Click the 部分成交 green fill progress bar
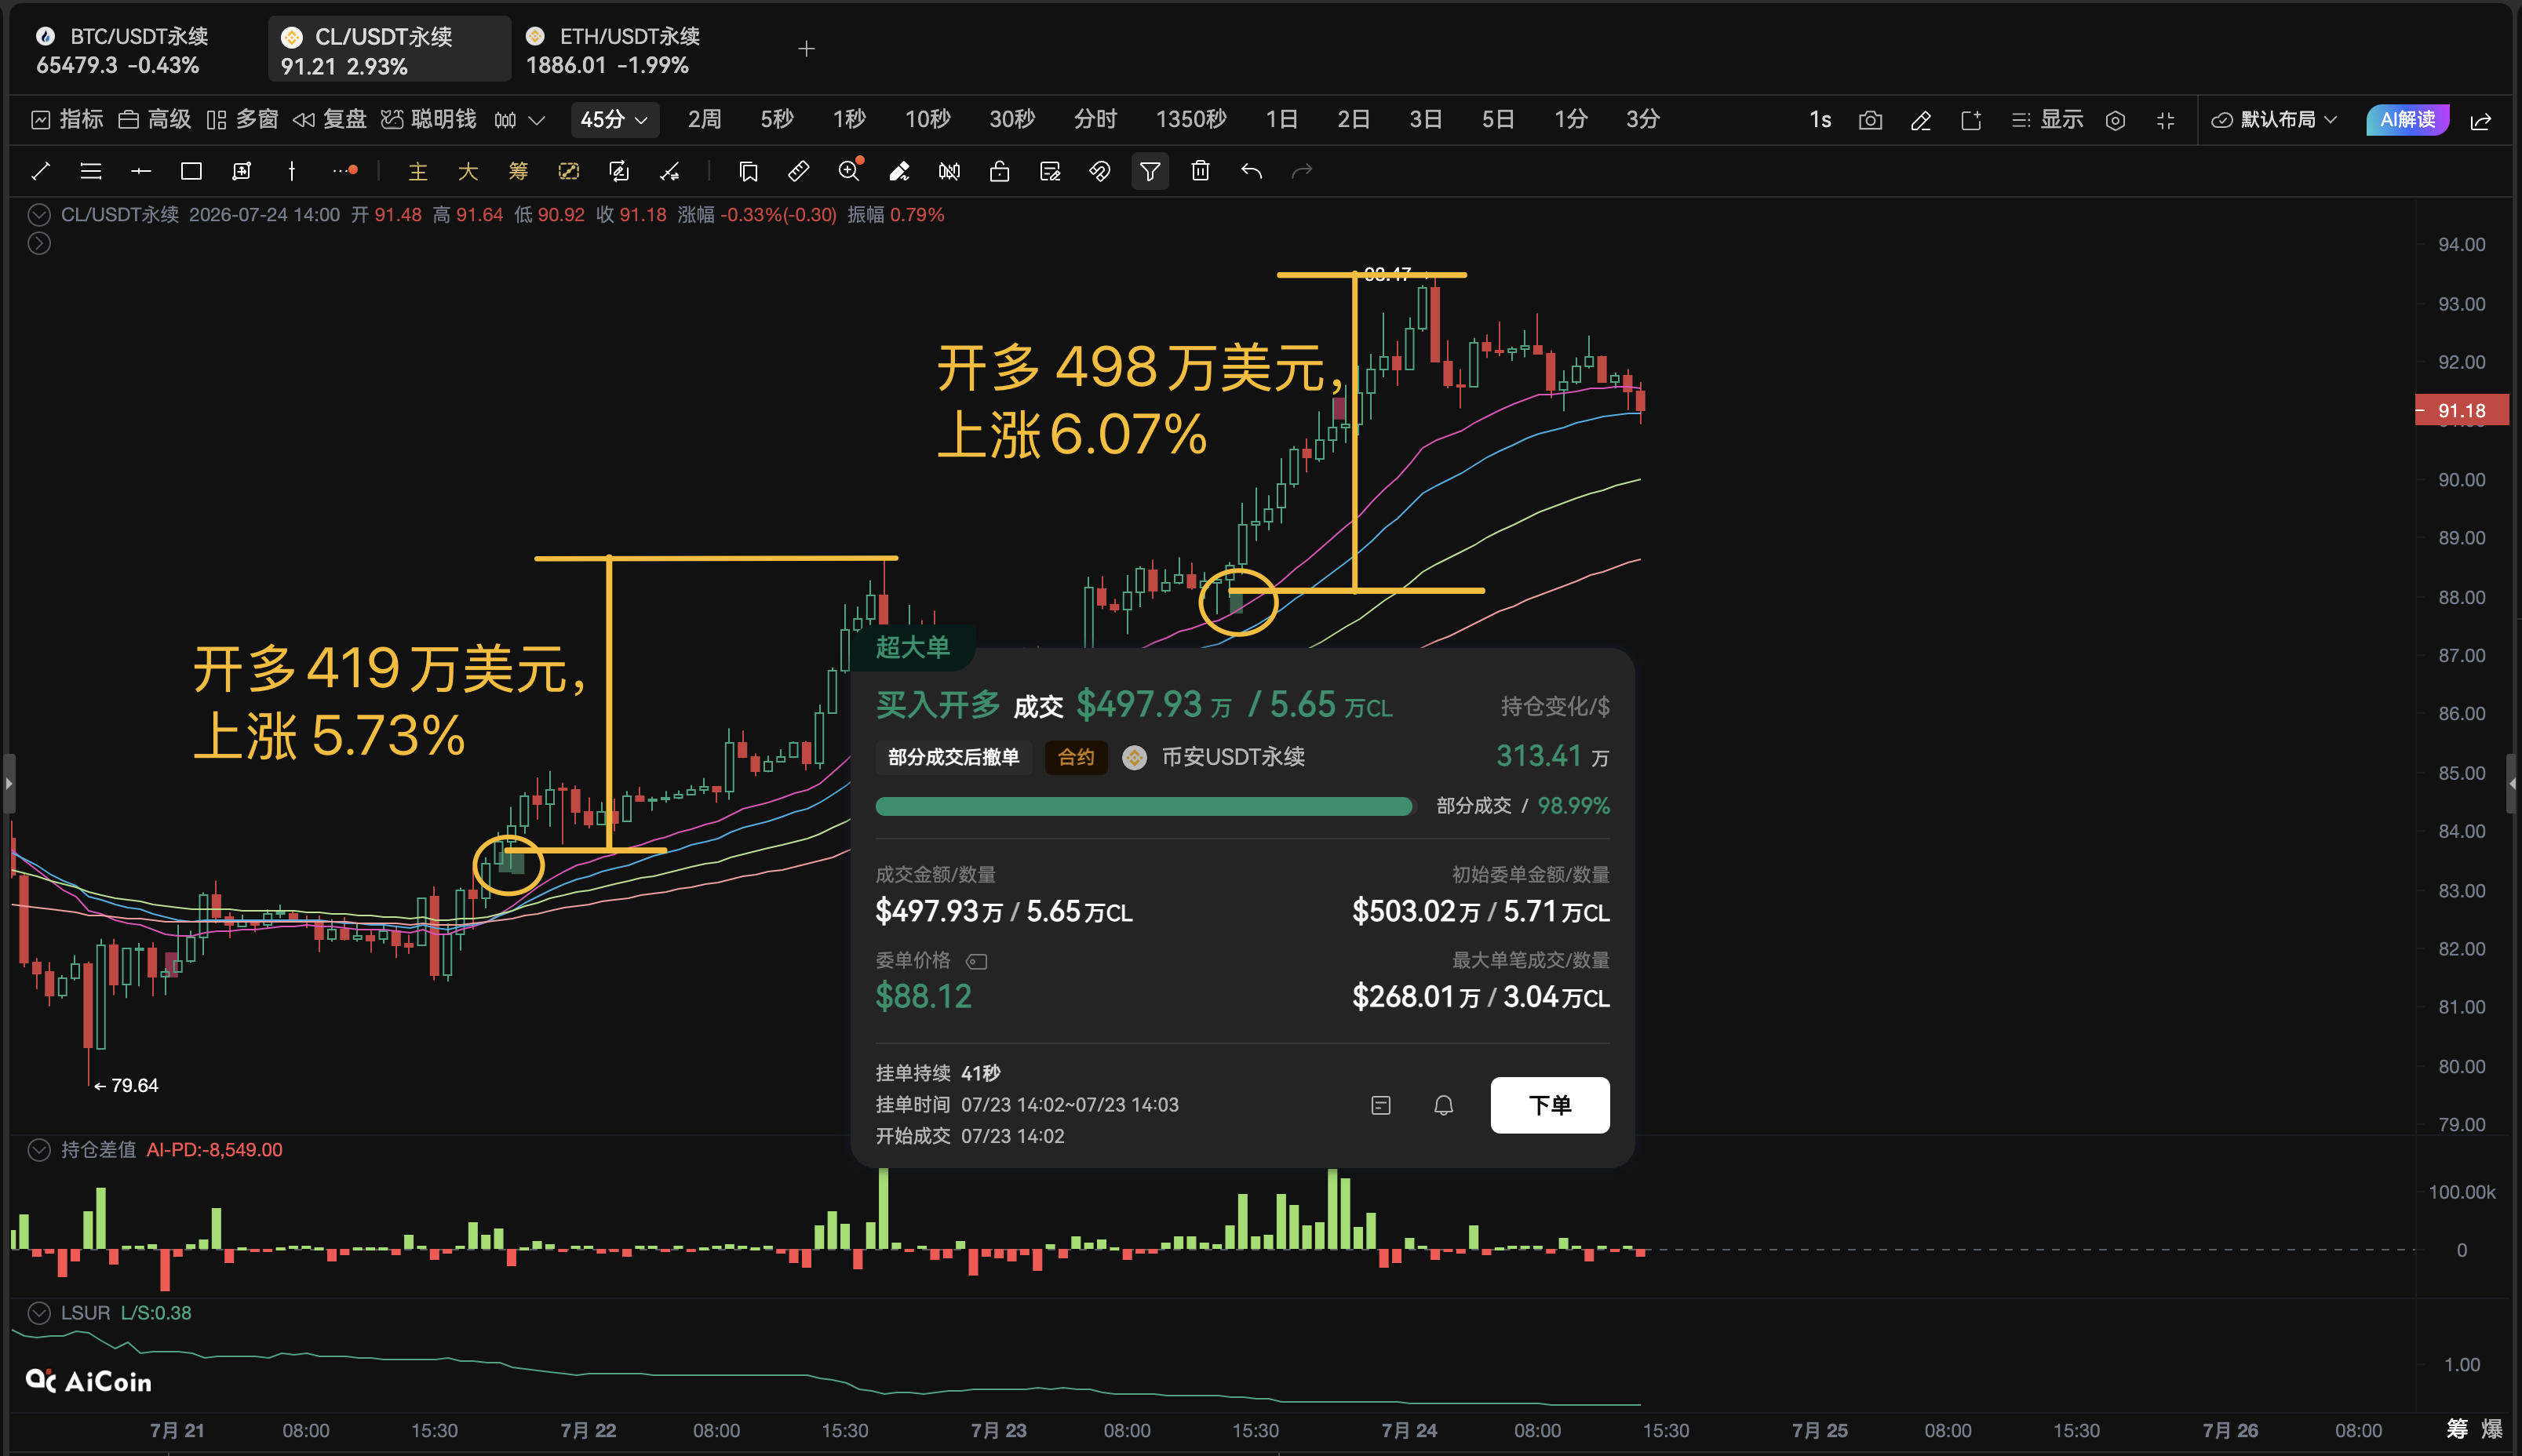Viewport: 2522px width, 1456px height. coord(1144,806)
